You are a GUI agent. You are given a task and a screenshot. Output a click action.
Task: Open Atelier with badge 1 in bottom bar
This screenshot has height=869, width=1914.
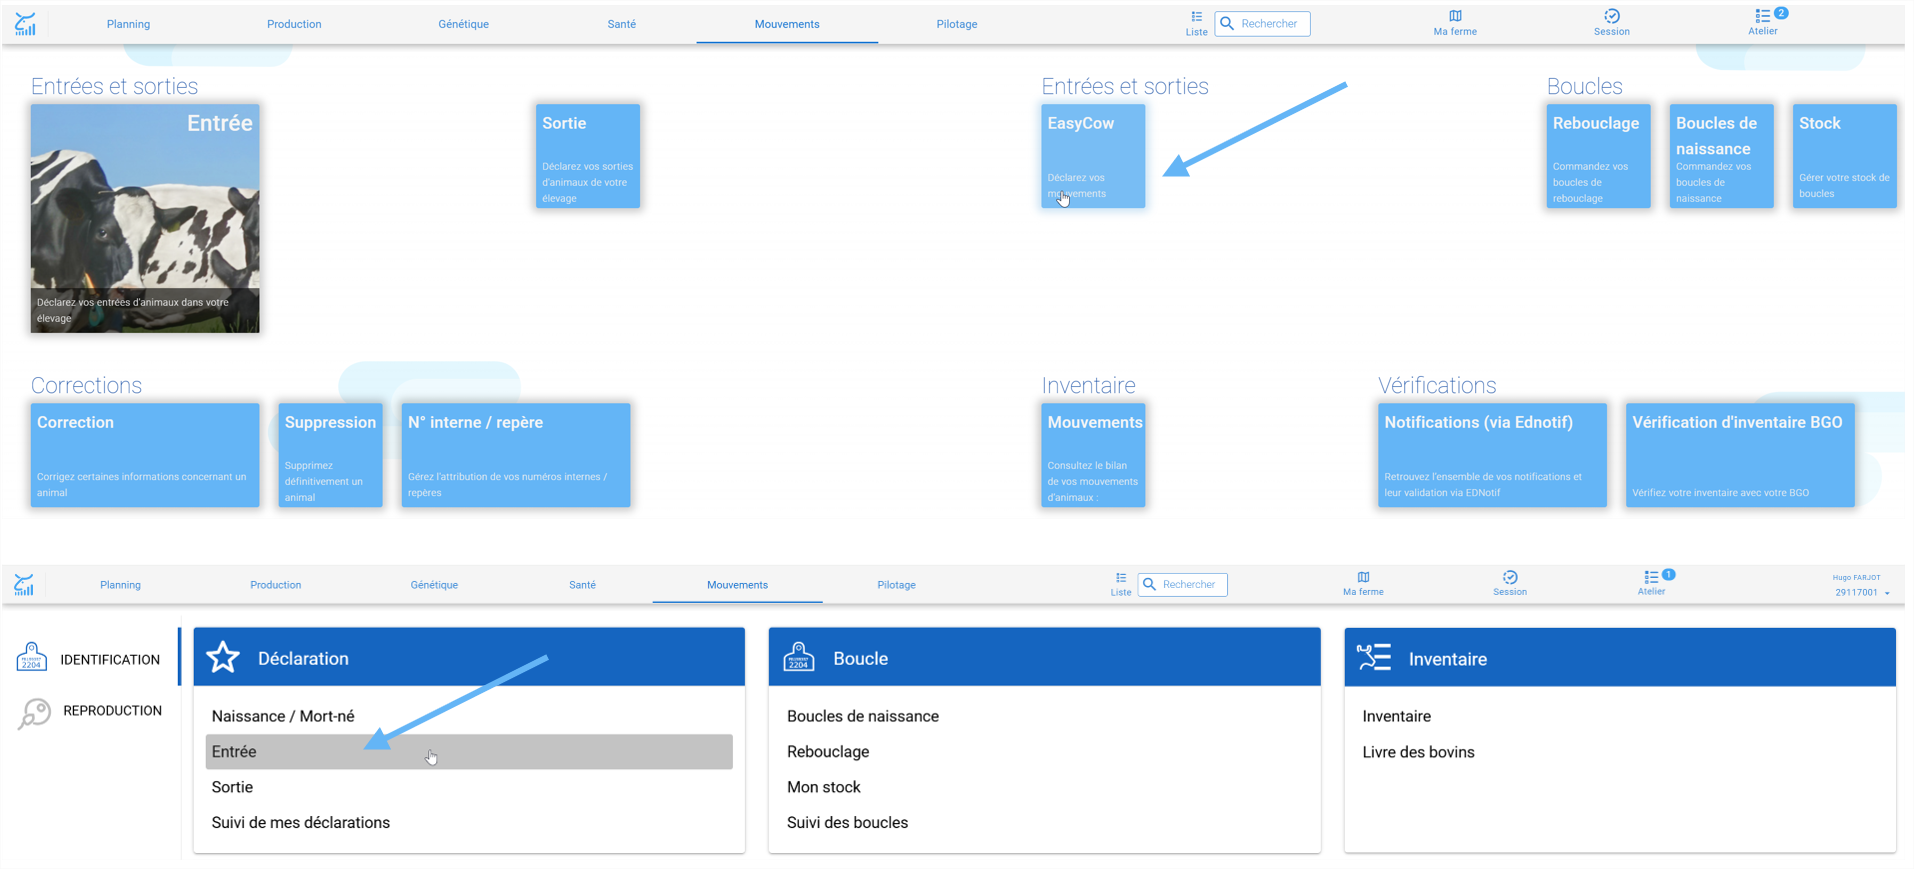(1654, 583)
